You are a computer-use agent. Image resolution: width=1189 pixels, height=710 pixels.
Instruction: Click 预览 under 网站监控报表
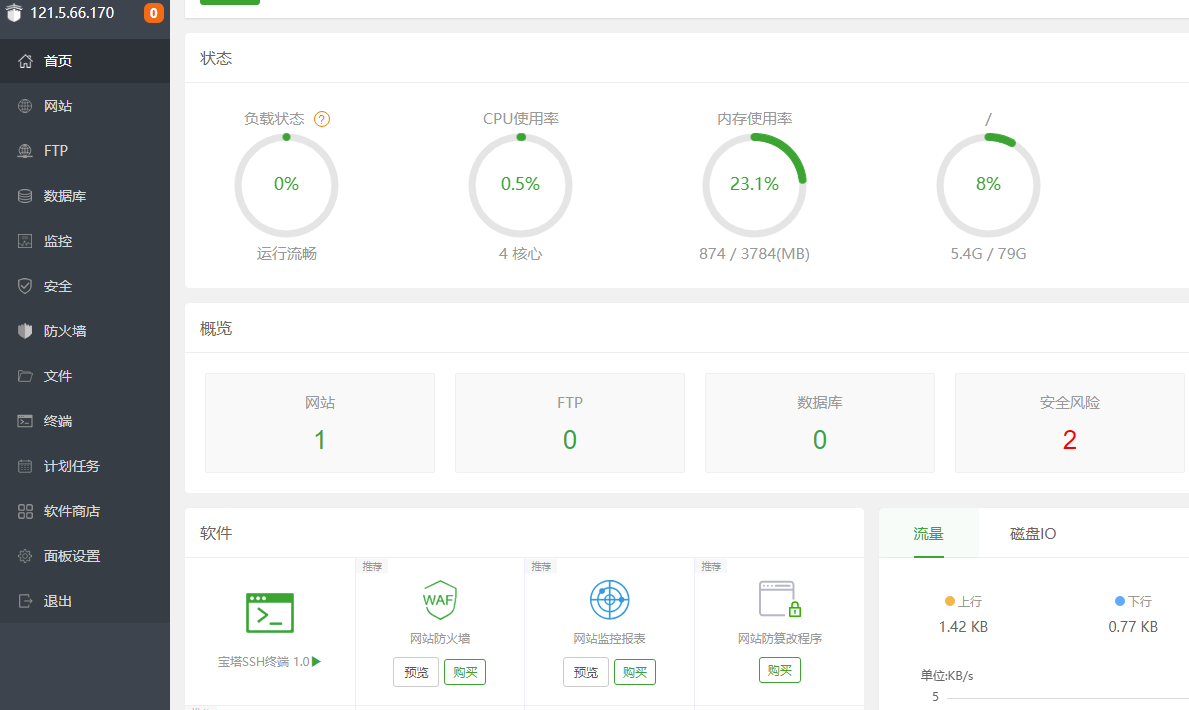tap(585, 672)
